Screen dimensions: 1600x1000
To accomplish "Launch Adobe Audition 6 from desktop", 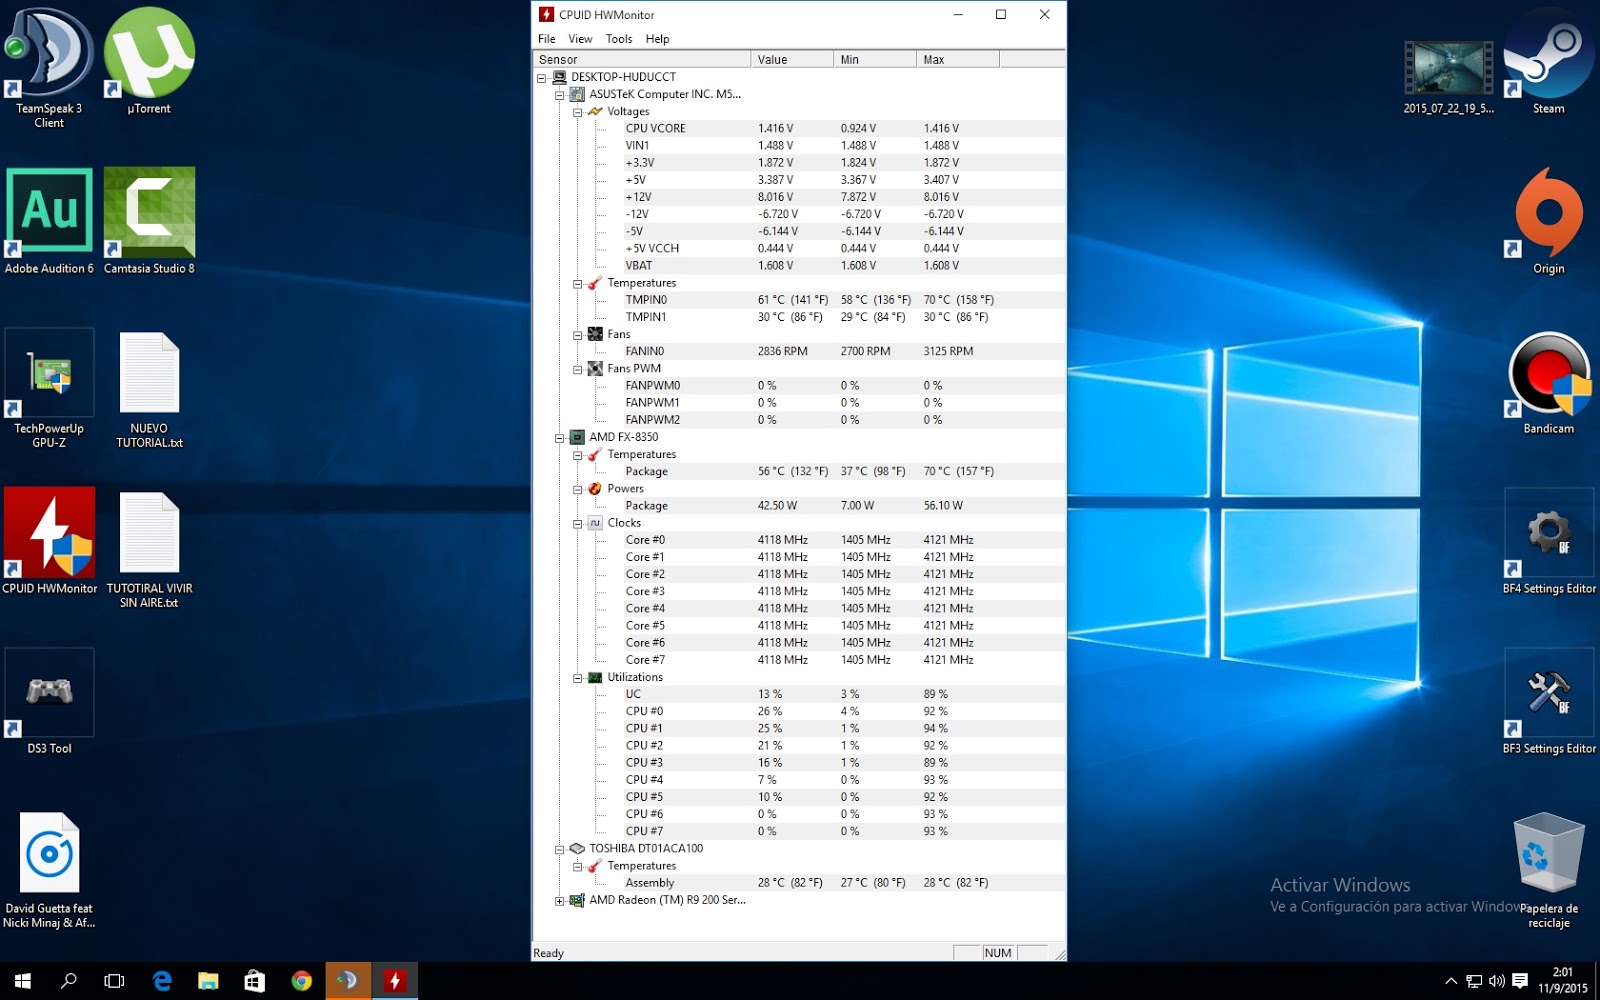I will tap(49, 221).
